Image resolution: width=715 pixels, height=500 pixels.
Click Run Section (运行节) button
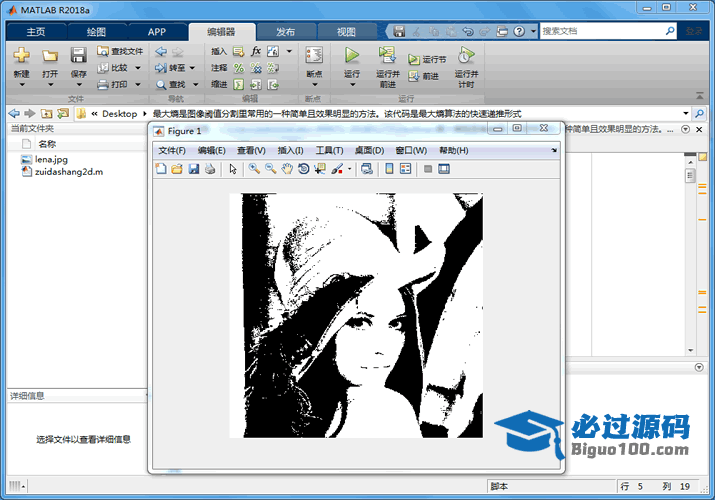tap(427, 59)
